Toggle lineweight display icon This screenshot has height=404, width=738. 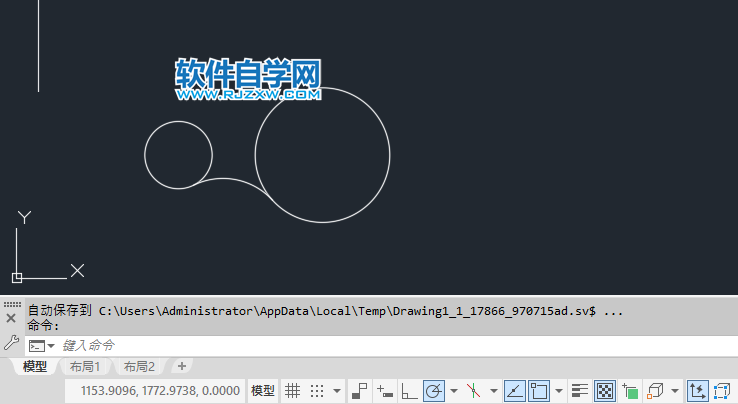point(580,391)
